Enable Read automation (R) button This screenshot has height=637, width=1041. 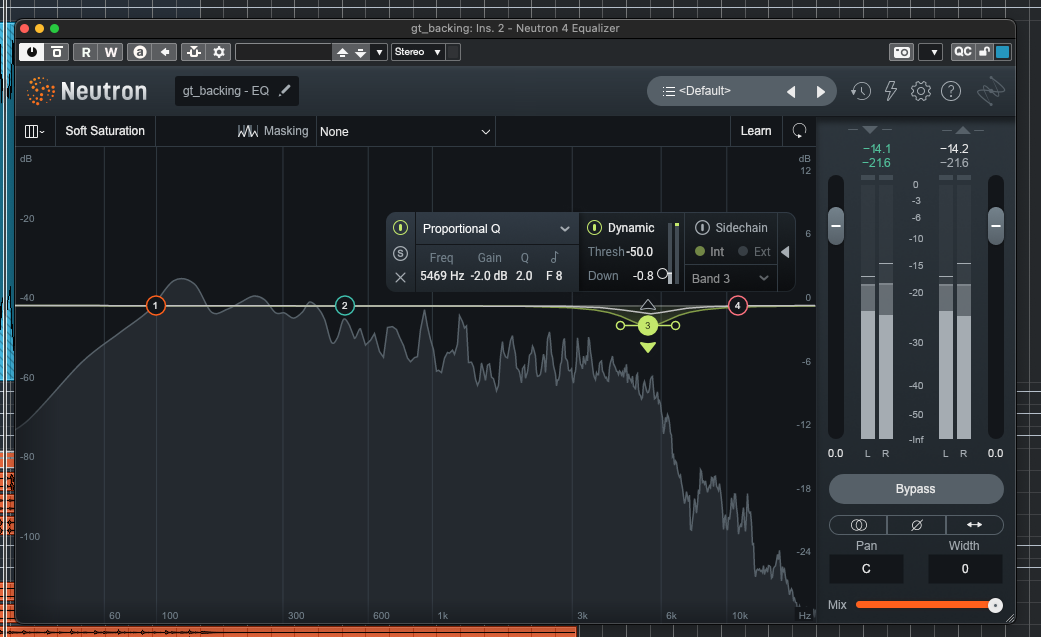pyautogui.click(x=86, y=52)
